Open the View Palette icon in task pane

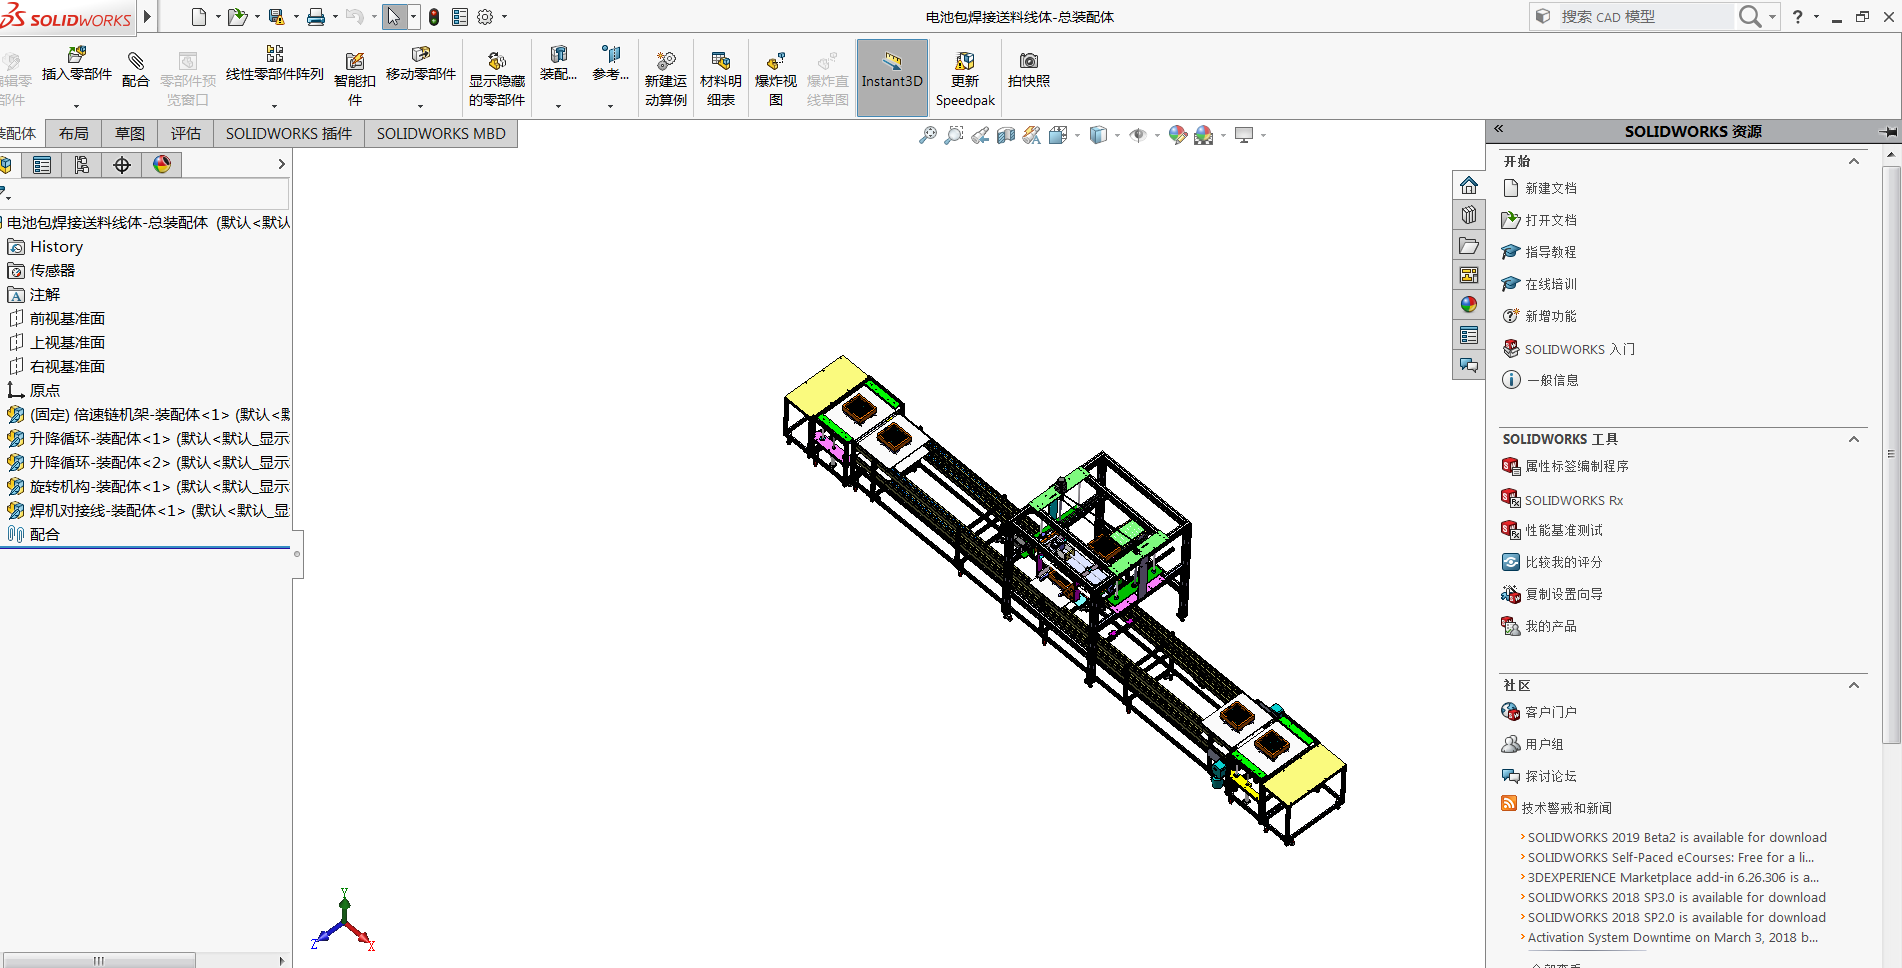(x=1469, y=275)
